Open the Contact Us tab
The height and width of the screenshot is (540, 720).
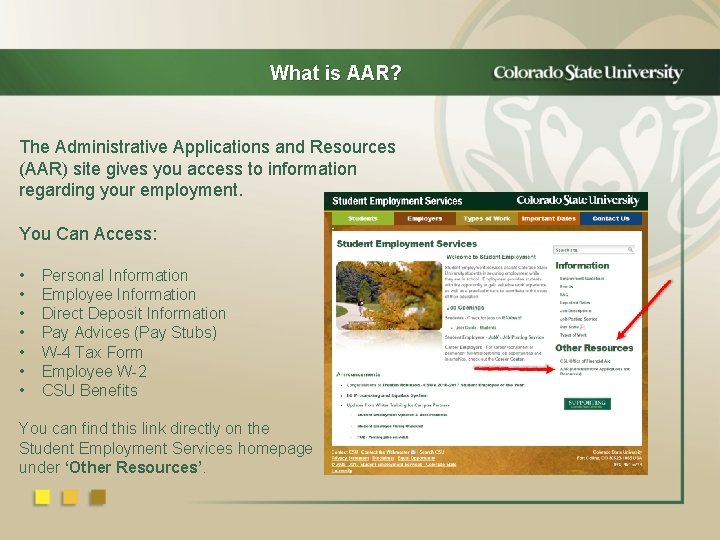point(611,219)
